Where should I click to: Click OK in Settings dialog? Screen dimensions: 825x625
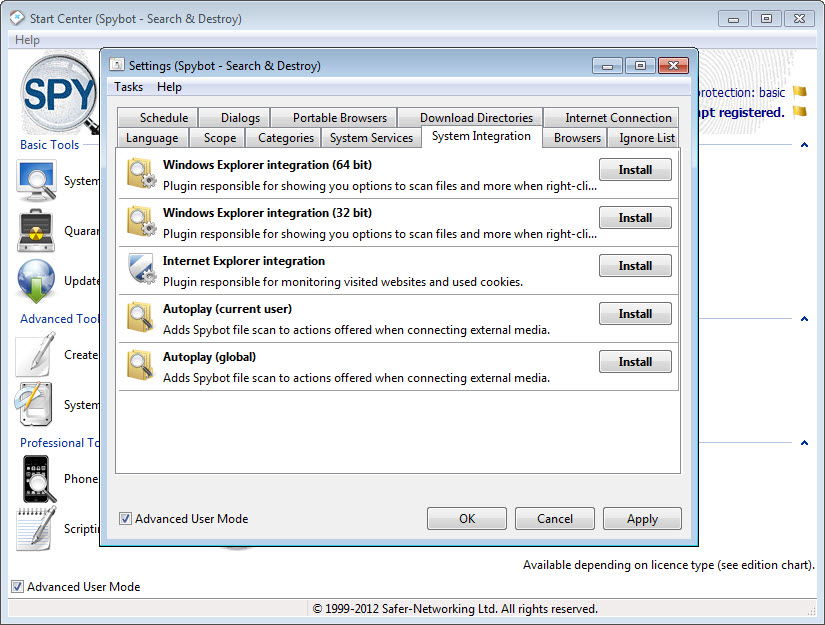pyautogui.click(x=467, y=519)
